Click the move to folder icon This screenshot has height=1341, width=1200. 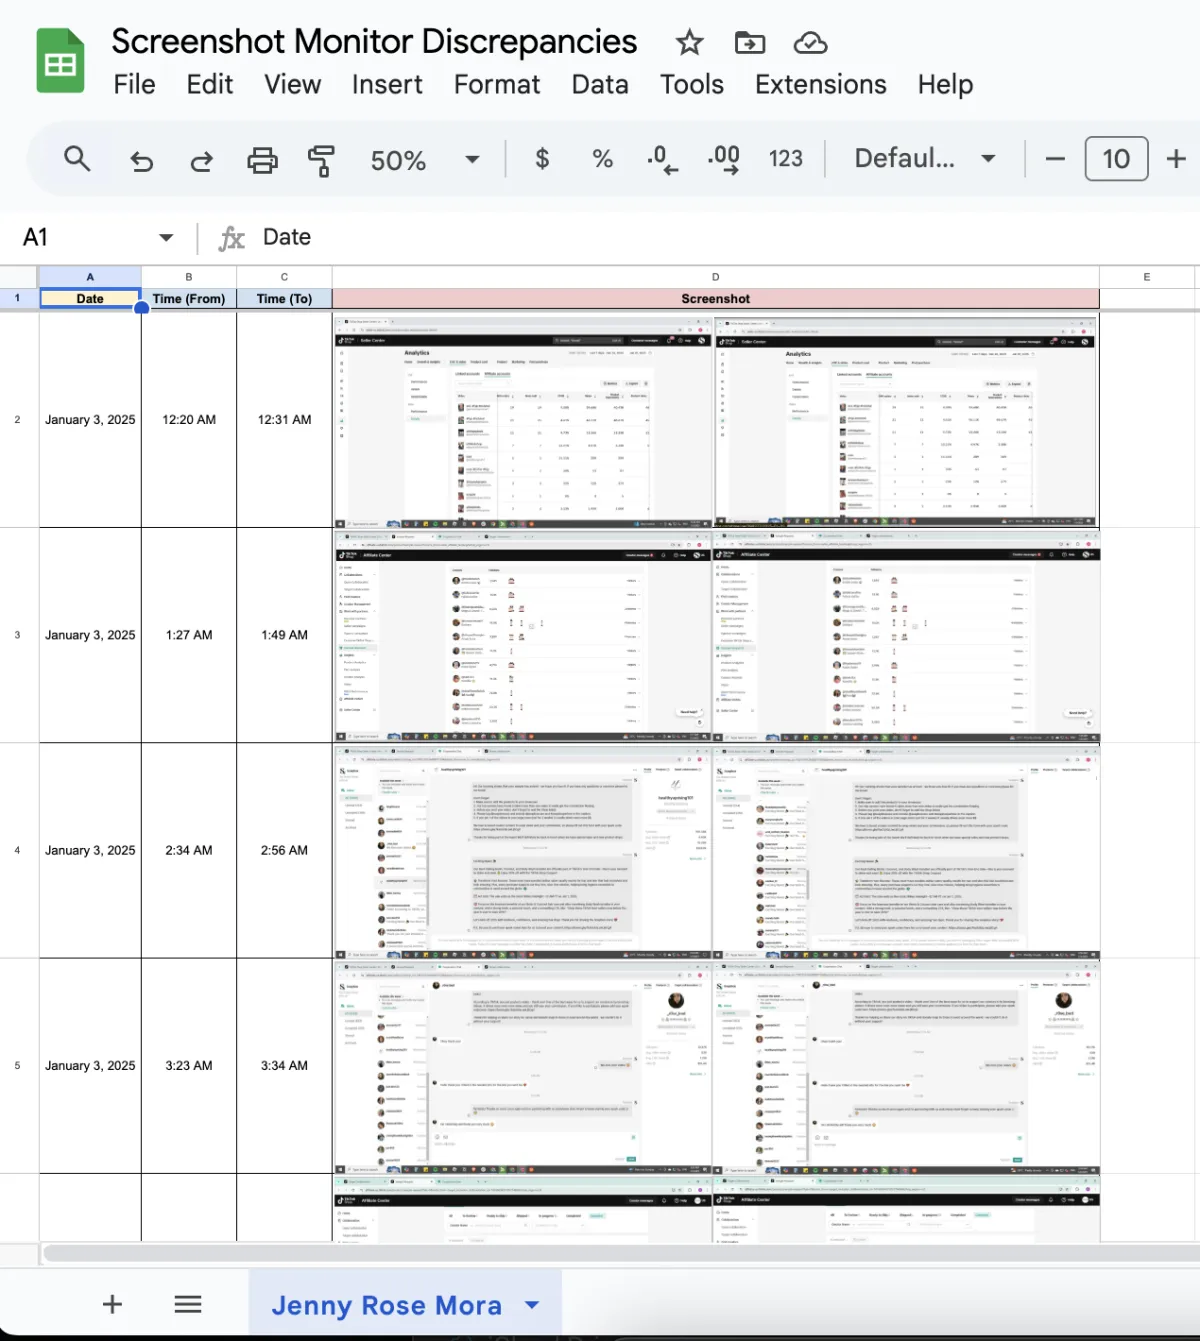pyautogui.click(x=750, y=42)
